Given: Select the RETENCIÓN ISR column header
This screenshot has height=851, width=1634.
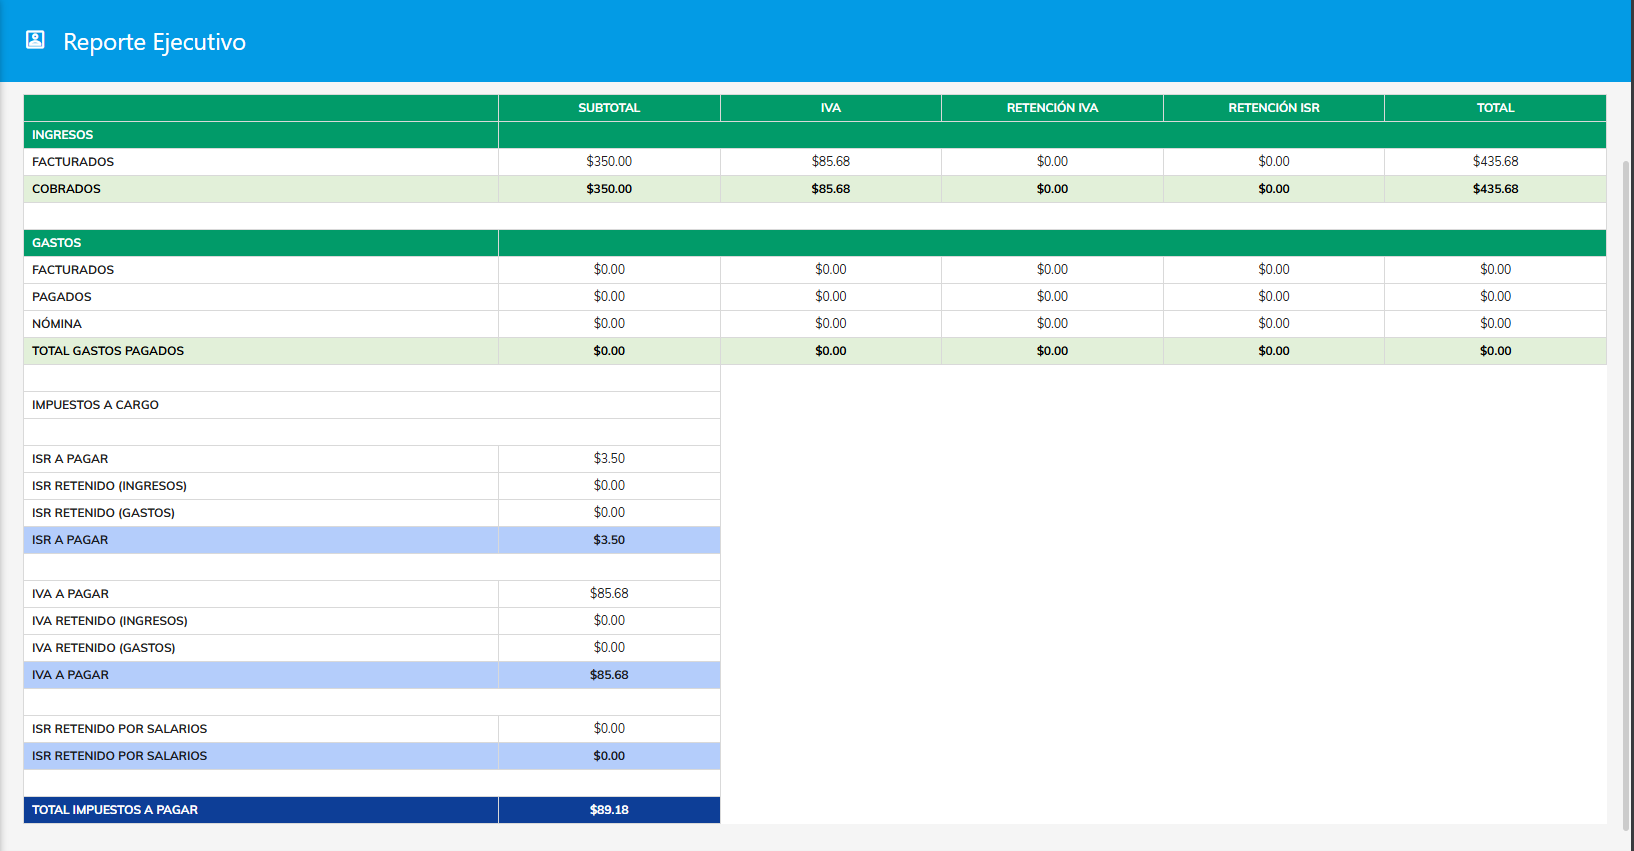Looking at the screenshot, I should tap(1273, 108).
